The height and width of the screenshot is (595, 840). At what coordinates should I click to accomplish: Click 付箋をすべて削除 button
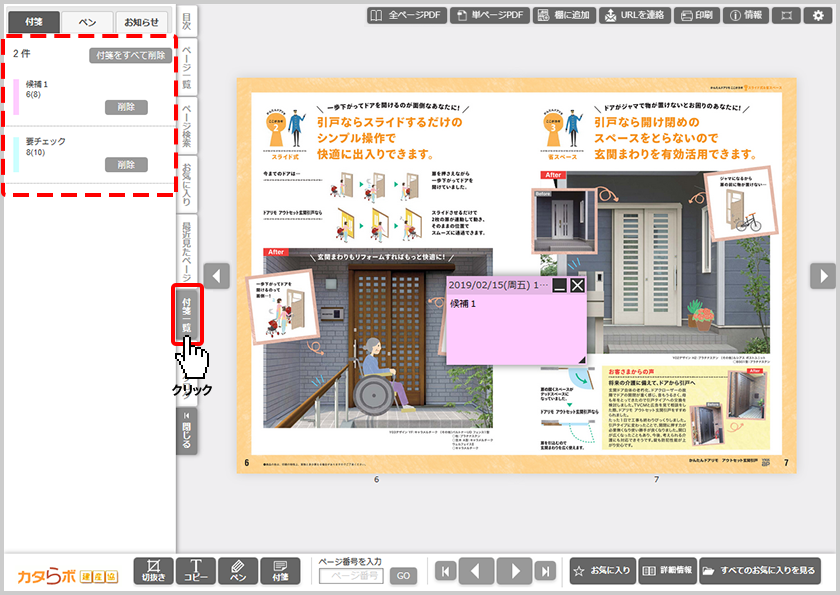(129, 55)
